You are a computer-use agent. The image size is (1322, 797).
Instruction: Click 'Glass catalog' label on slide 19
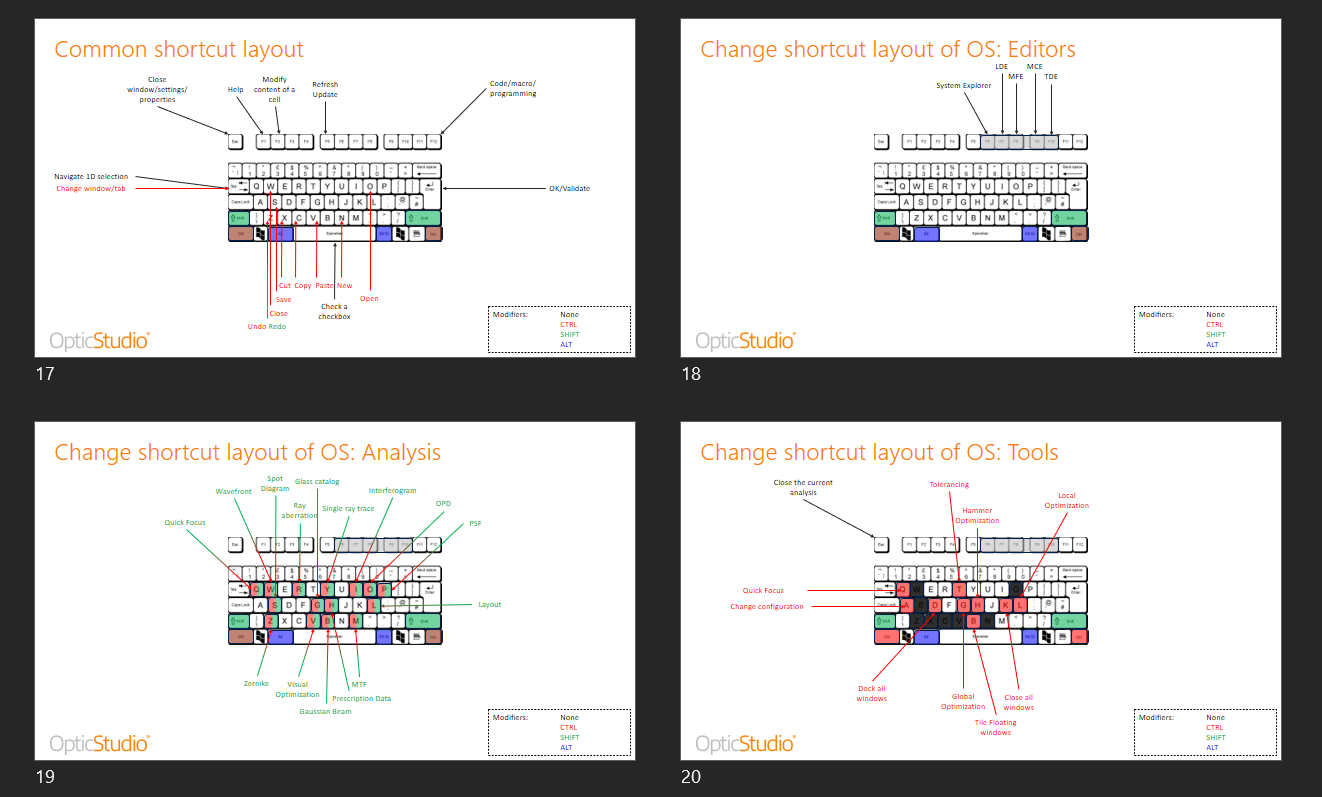coord(317,482)
